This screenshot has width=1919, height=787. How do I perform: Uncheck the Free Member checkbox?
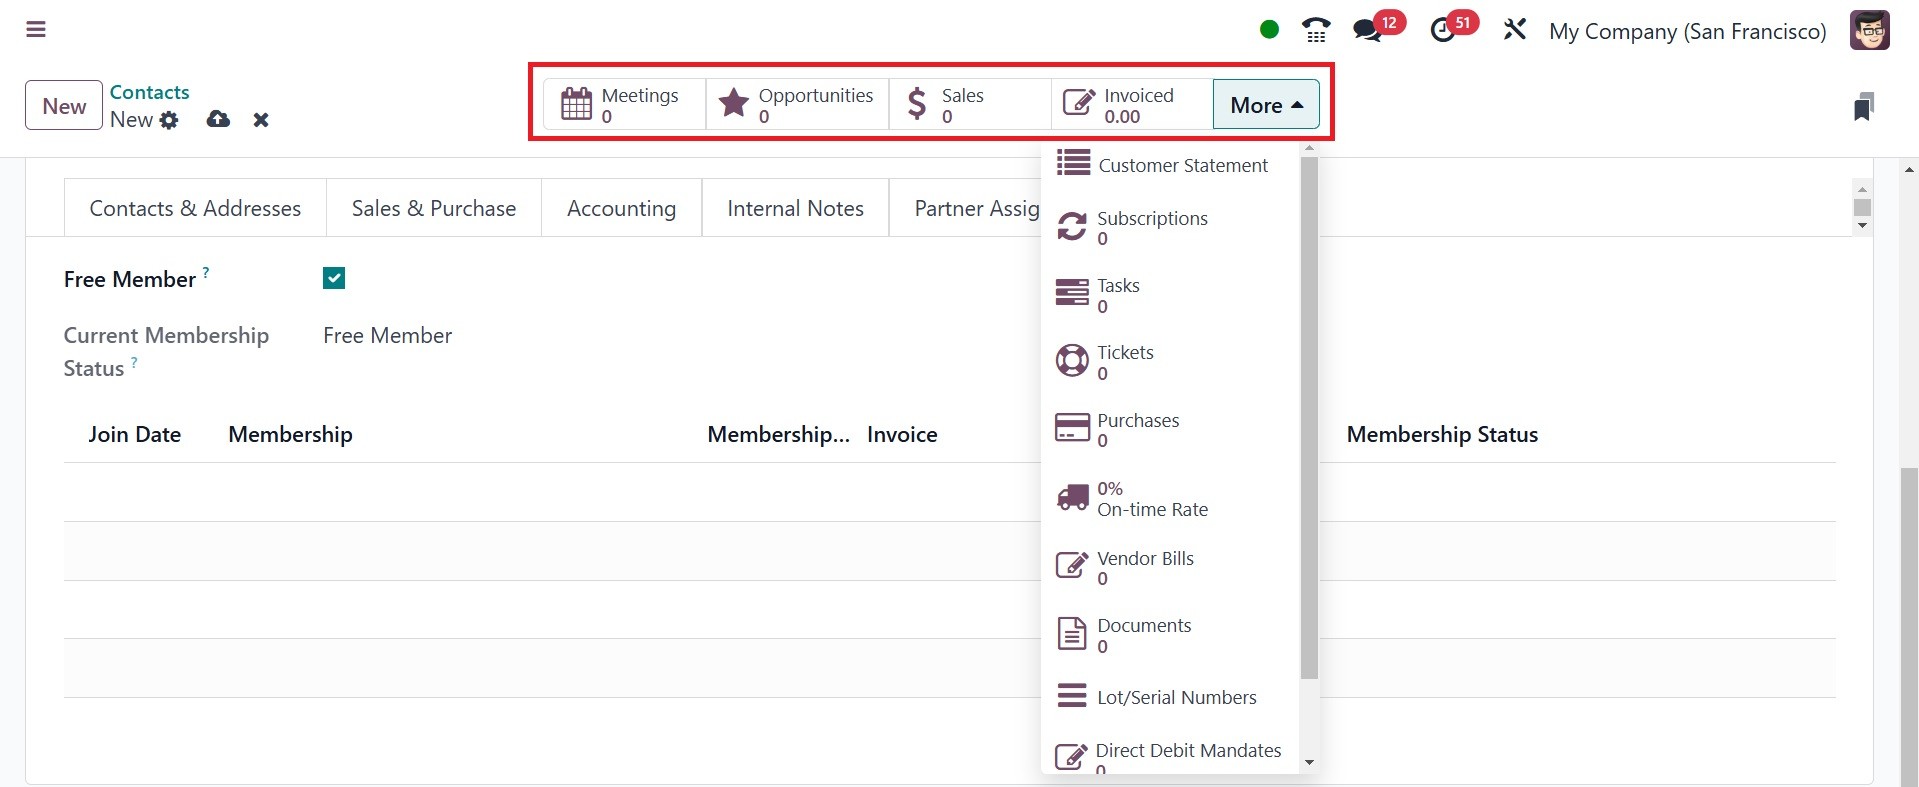pyautogui.click(x=334, y=278)
